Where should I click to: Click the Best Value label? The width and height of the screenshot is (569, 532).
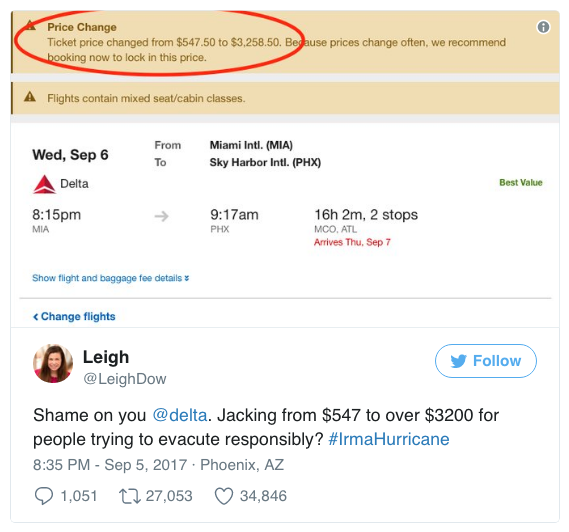coord(521,183)
